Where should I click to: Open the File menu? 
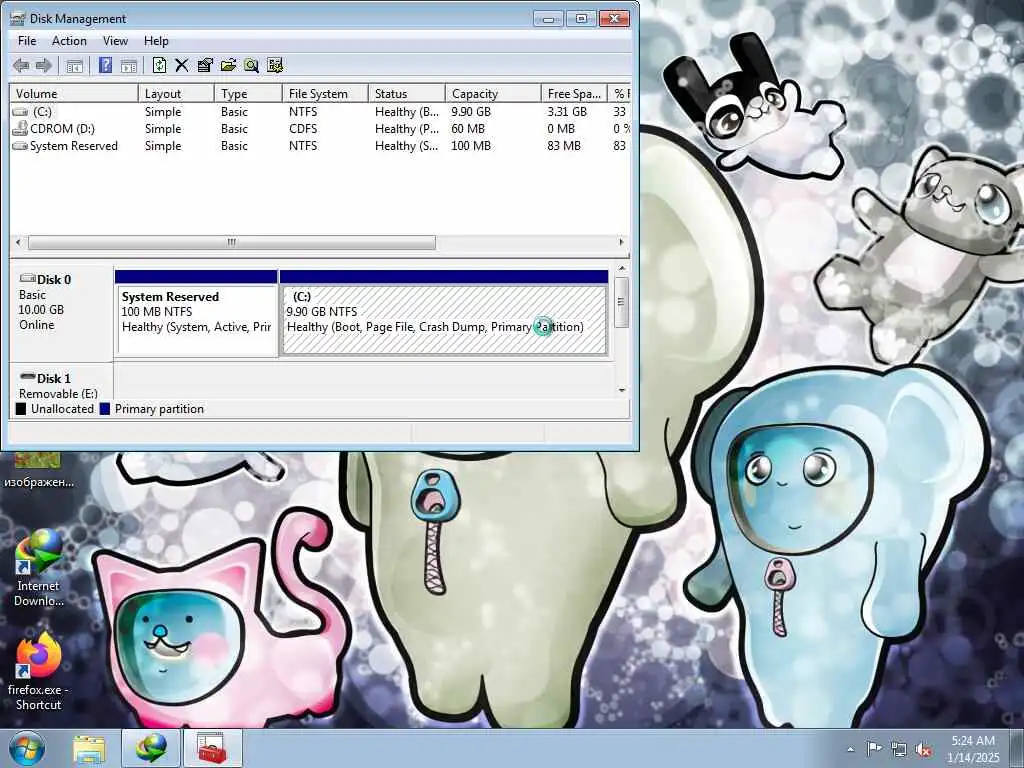(x=27, y=40)
